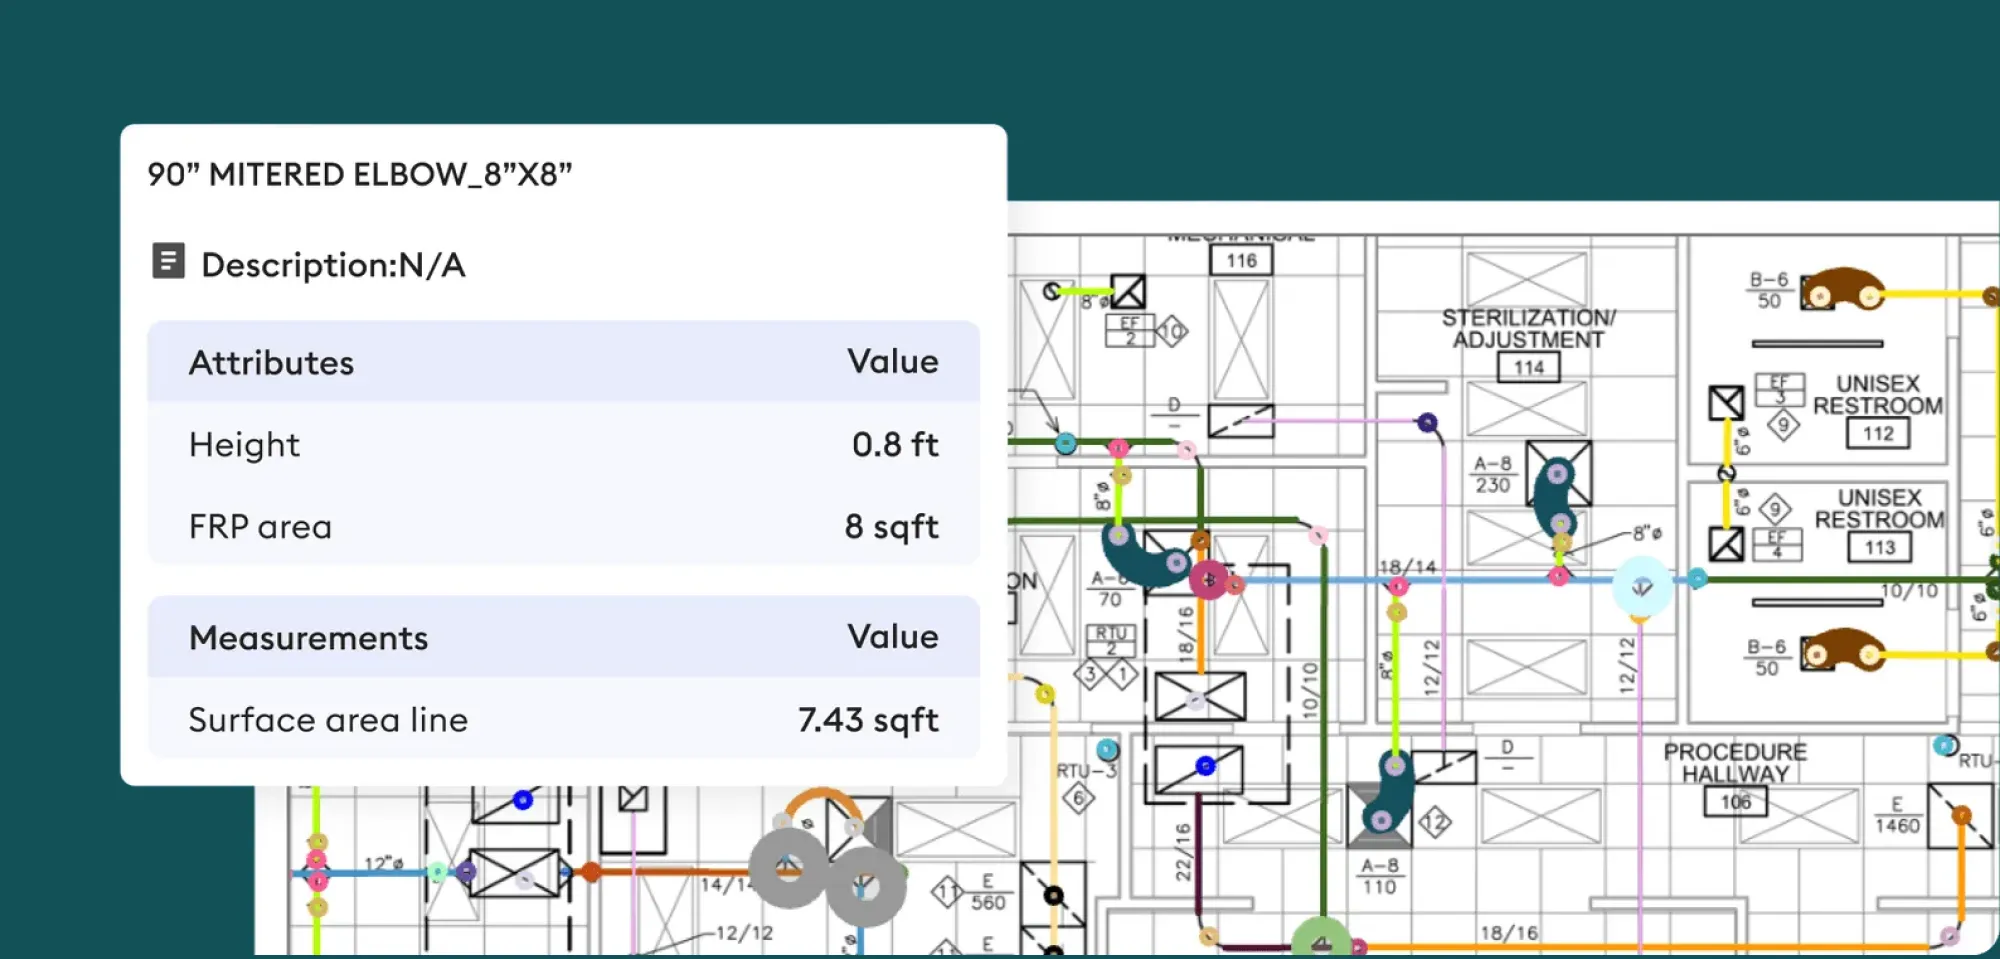Click the 7.43 sqft measurement value
Viewport: 2000px width, 959px height.
tap(868, 720)
